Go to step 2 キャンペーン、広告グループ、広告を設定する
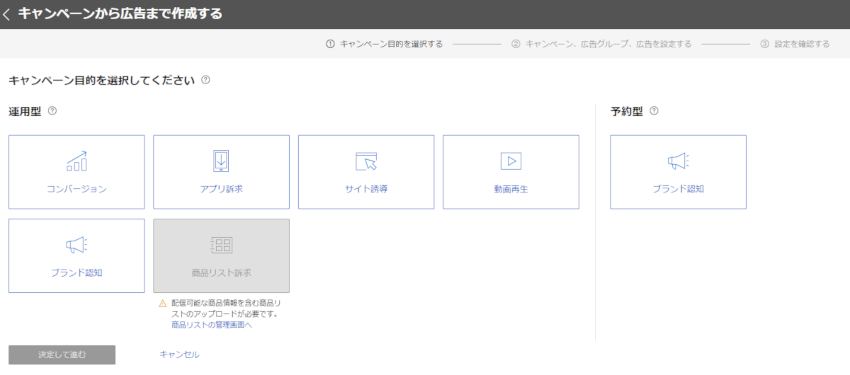 tap(601, 44)
